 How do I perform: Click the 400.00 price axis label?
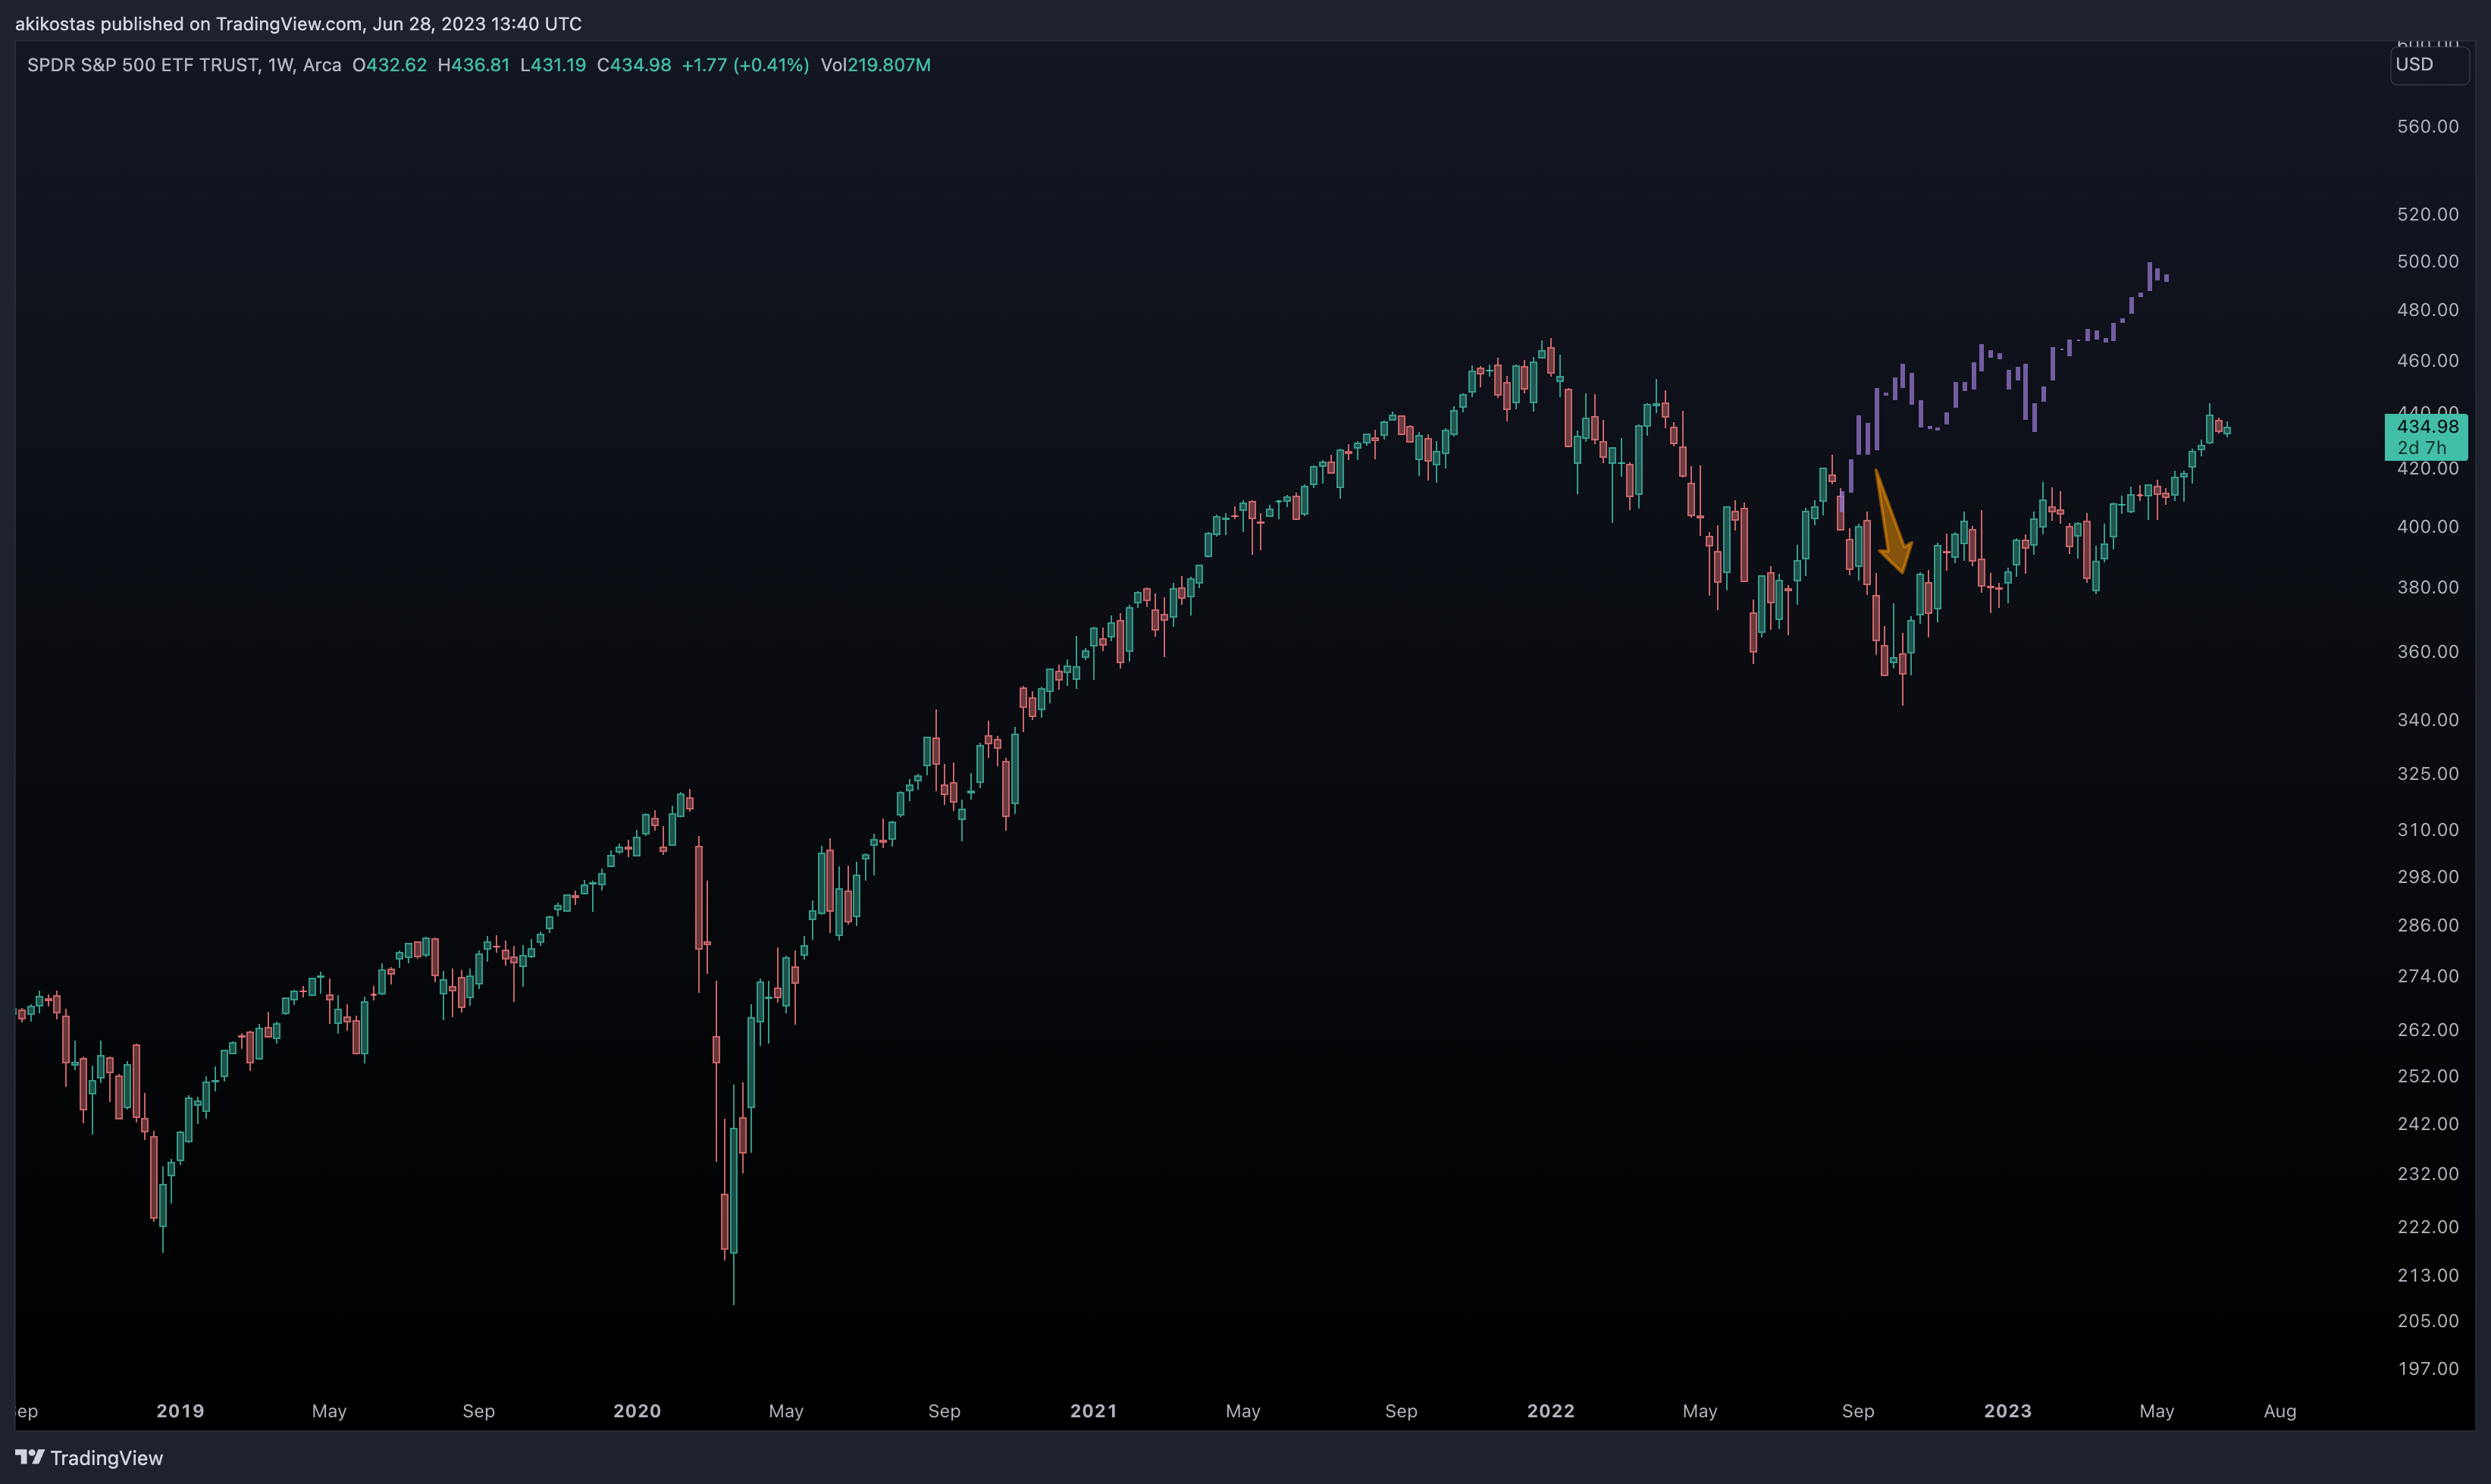2427,526
